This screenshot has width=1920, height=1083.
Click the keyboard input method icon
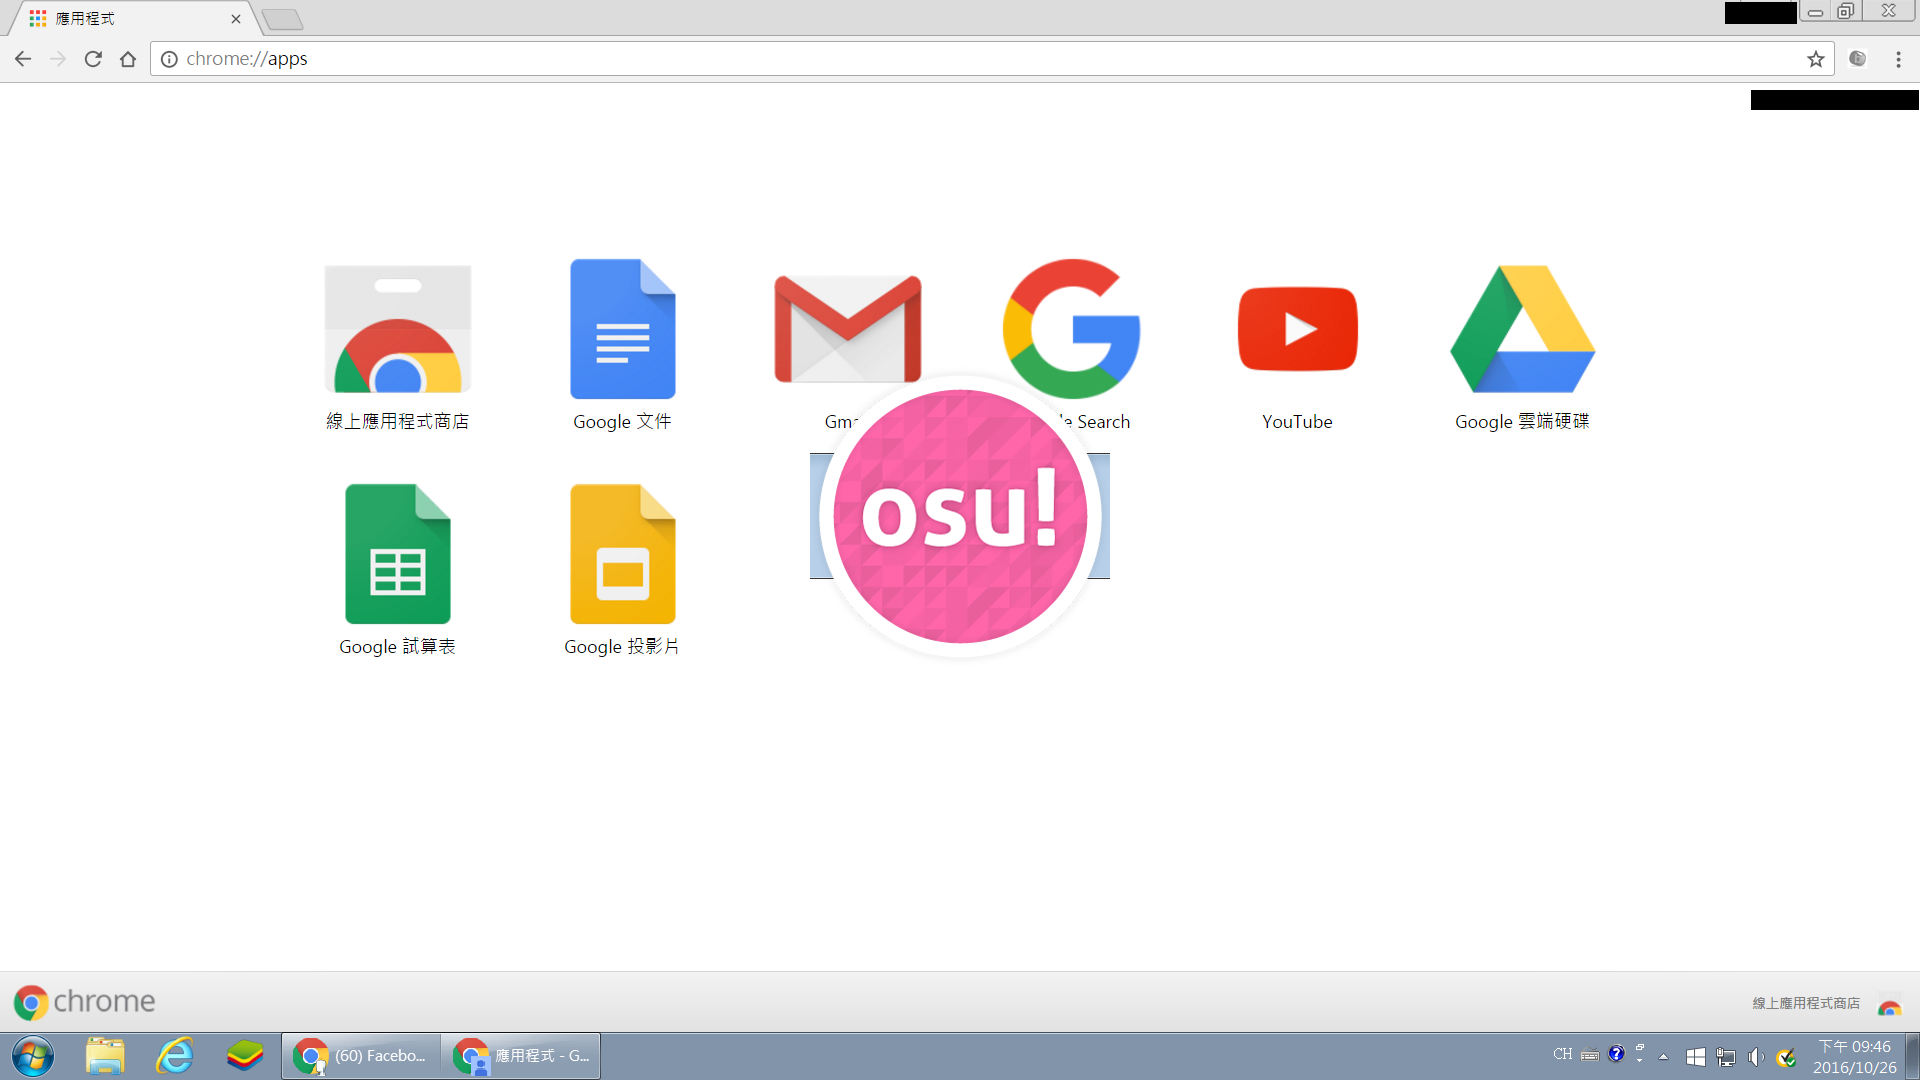click(1590, 1055)
